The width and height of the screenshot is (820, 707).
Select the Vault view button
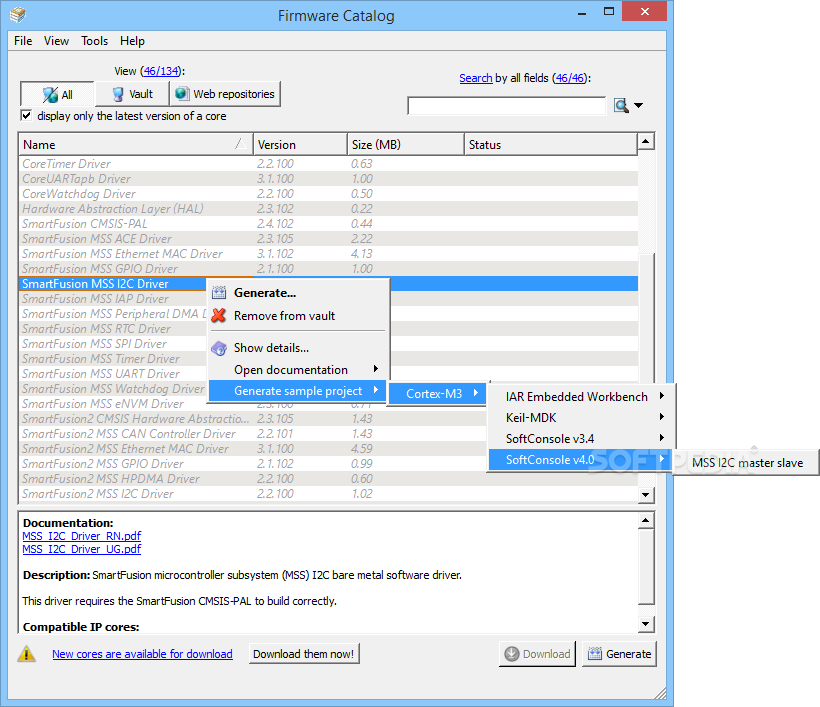[x=132, y=94]
